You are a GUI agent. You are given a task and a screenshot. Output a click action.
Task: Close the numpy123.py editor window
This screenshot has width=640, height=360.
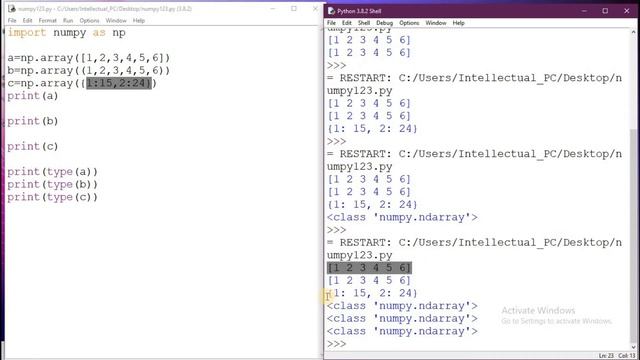[x=315, y=9]
